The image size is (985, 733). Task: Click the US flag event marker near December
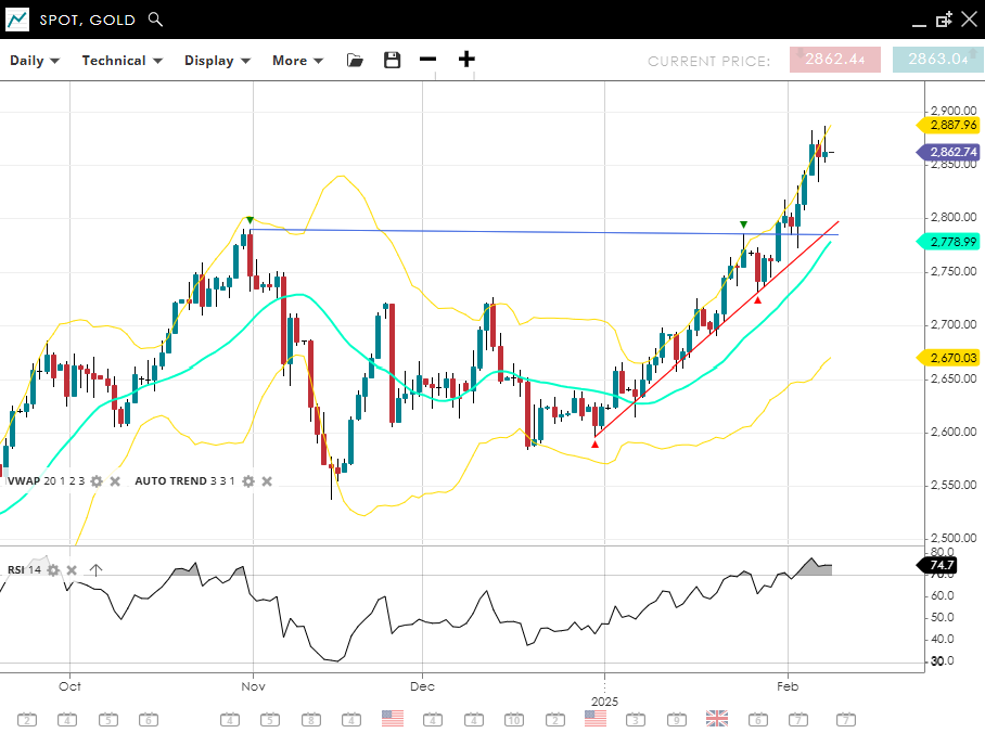click(x=392, y=718)
